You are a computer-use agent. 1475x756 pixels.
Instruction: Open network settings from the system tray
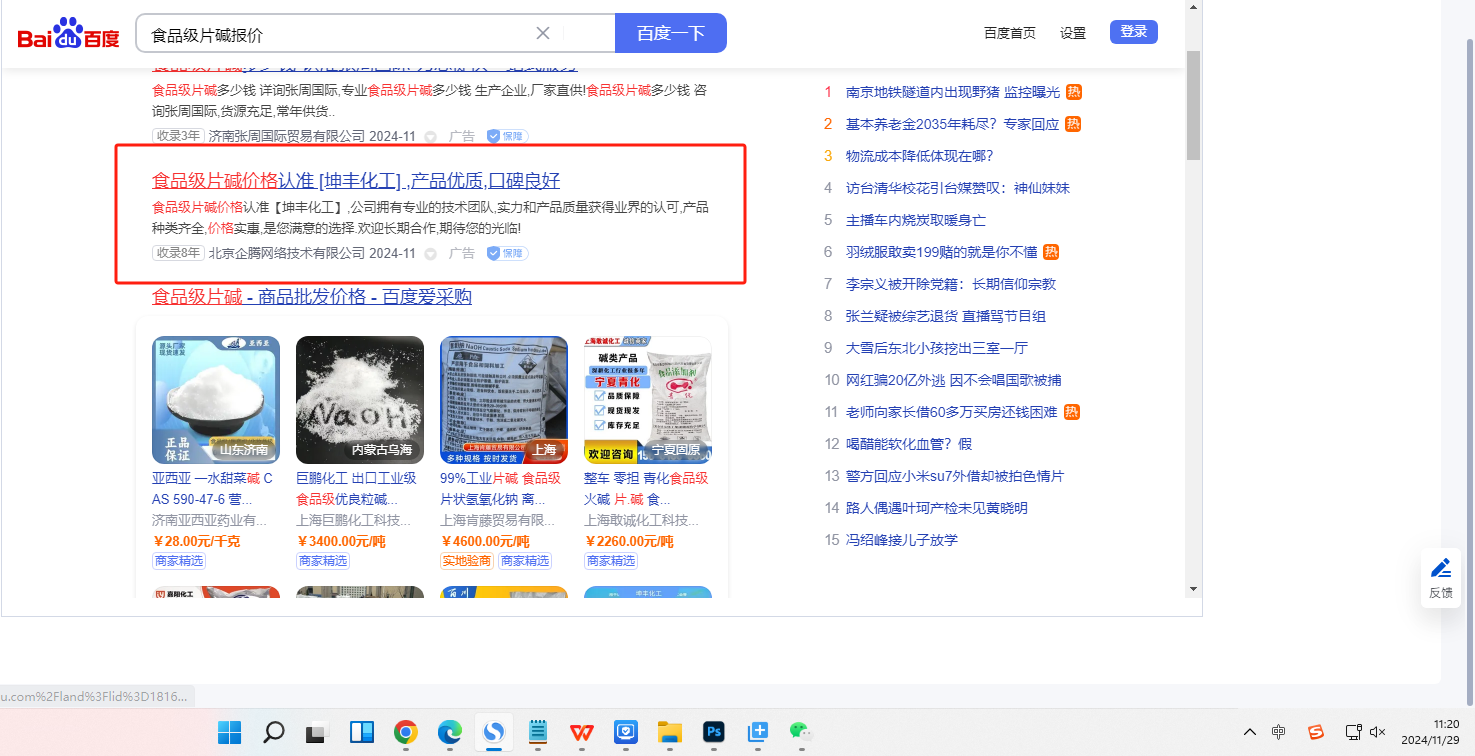pos(1353,732)
